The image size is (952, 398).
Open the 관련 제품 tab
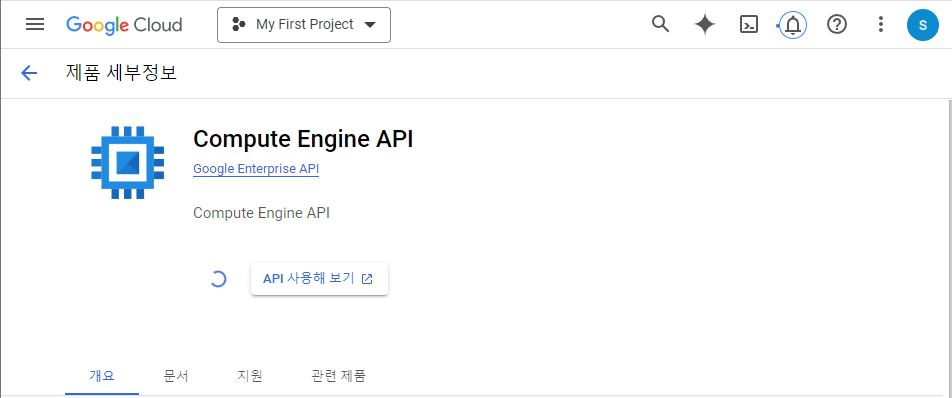pyautogui.click(x=338, y=376)
